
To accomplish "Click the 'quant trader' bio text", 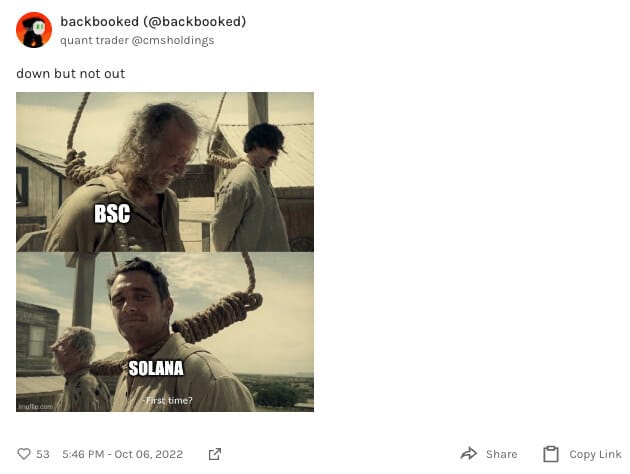I will pyautogui.click(x=94, y=40).
